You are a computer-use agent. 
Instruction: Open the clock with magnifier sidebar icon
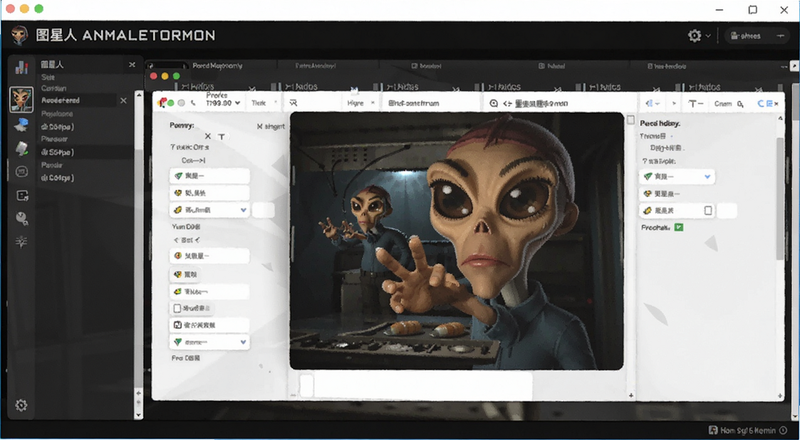coord(22,218)
